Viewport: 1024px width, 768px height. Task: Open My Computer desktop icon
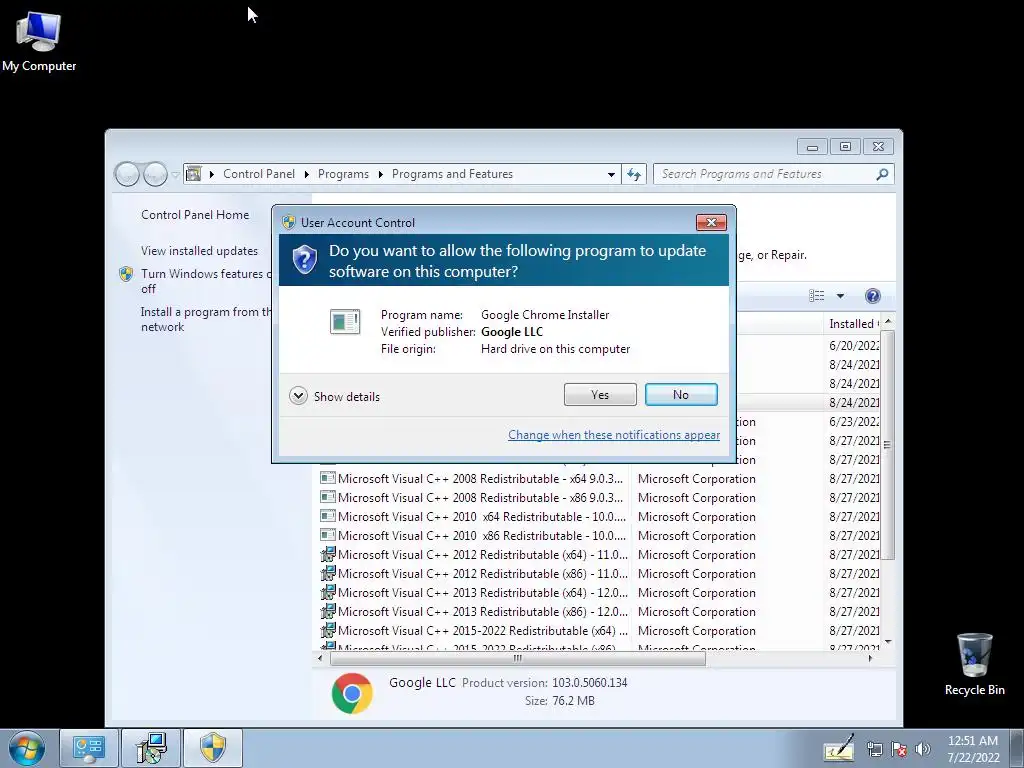[x=39, y=40]
